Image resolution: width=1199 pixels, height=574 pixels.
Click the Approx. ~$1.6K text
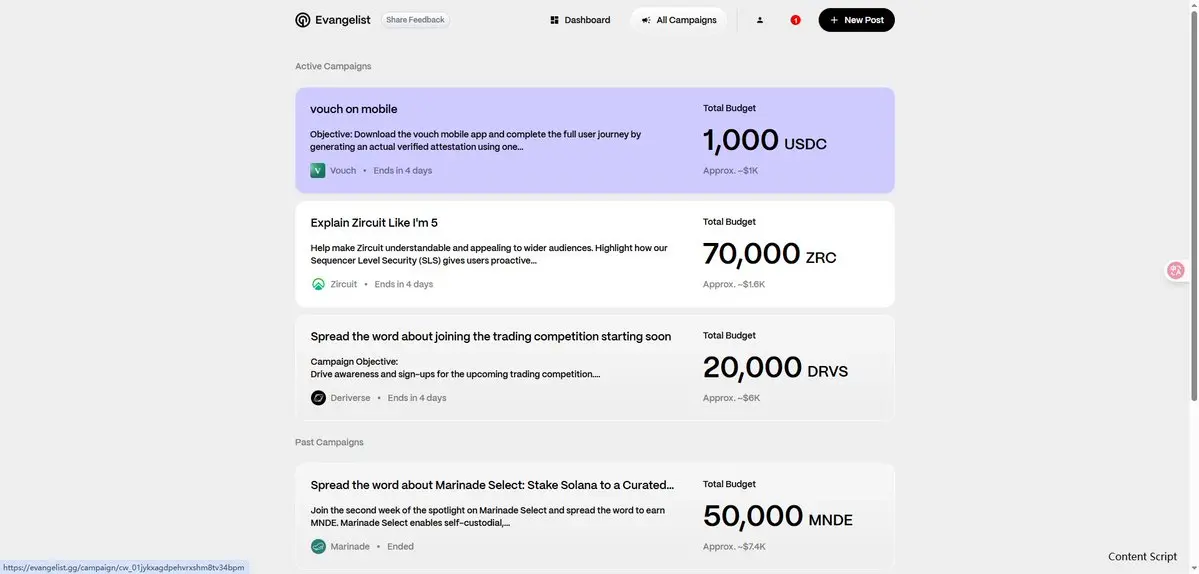pyautogui.click(x=734, y=284)
